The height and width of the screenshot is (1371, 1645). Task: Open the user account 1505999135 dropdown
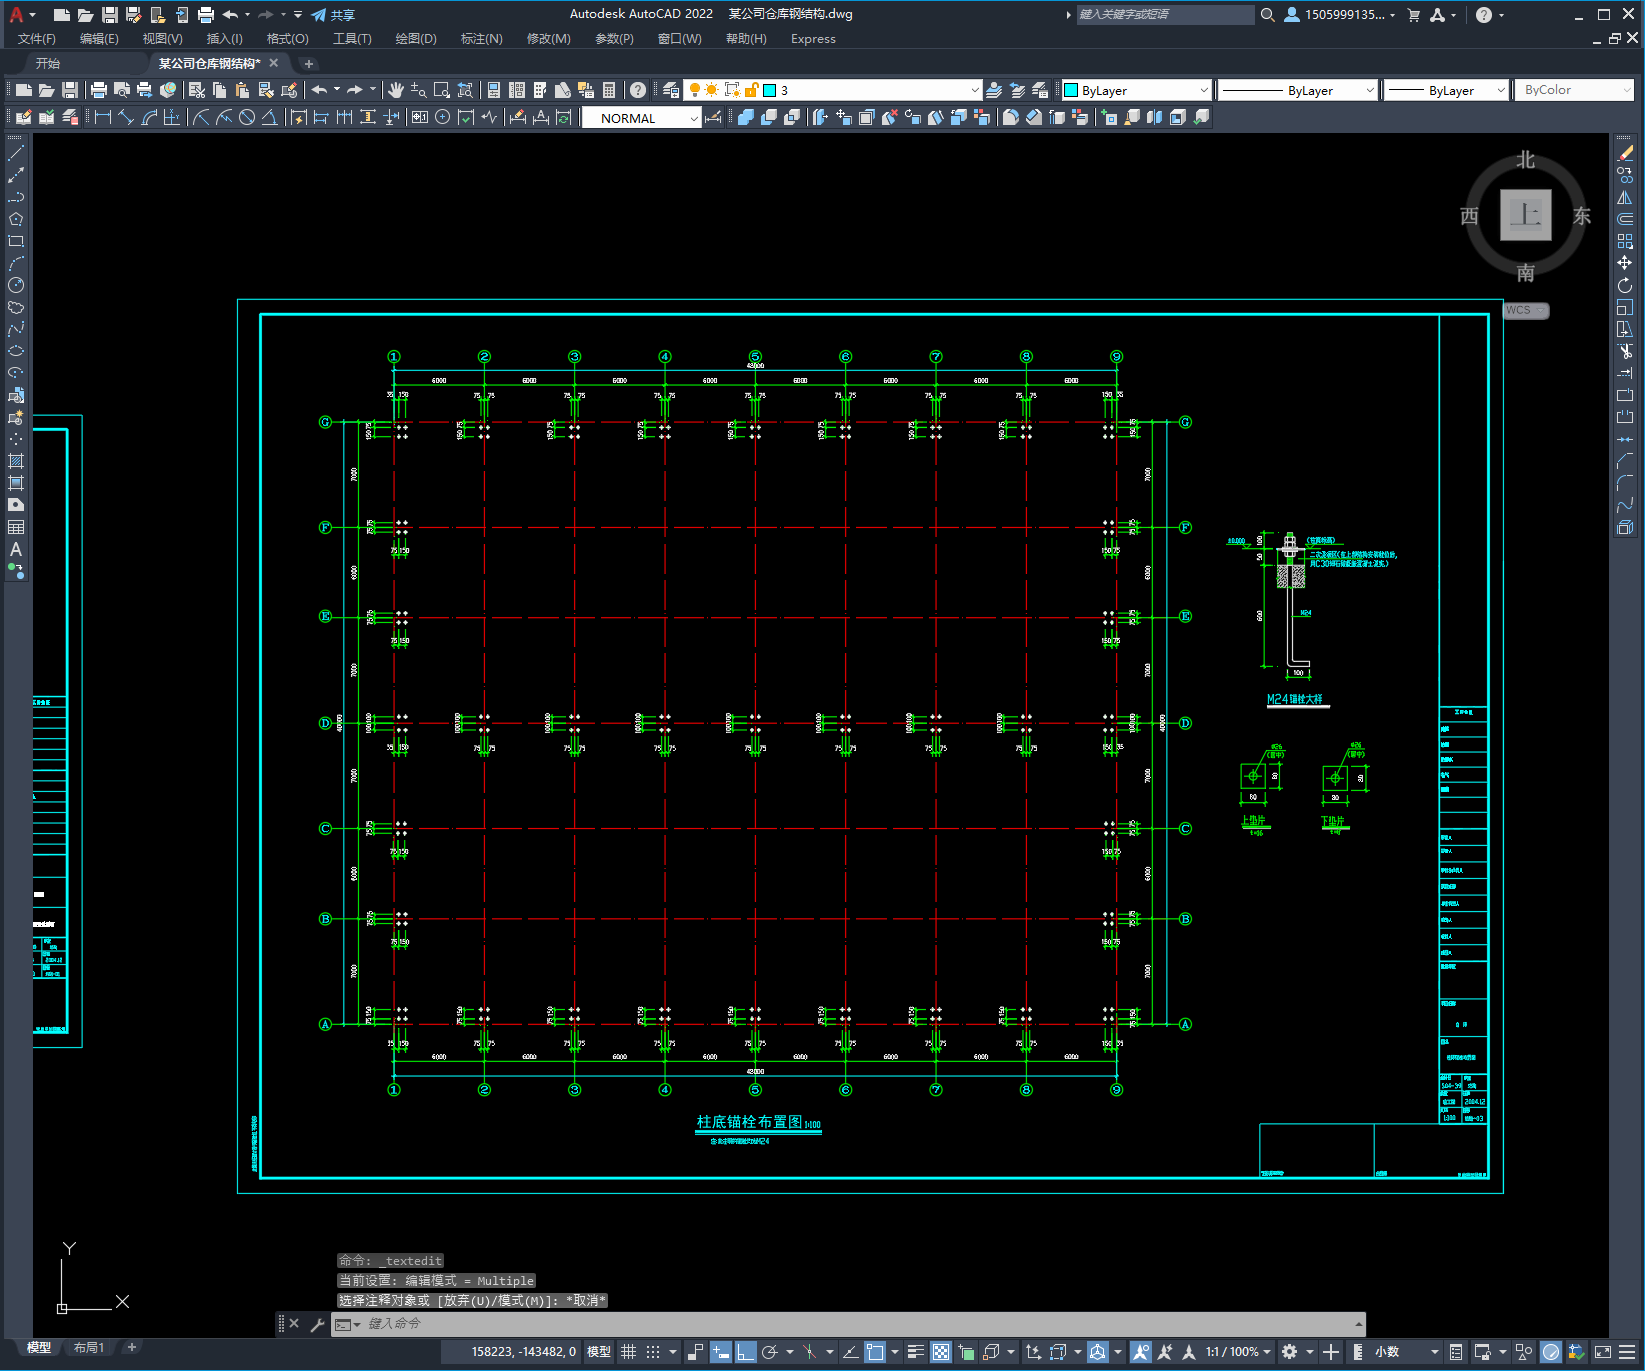coord(1340,15)
